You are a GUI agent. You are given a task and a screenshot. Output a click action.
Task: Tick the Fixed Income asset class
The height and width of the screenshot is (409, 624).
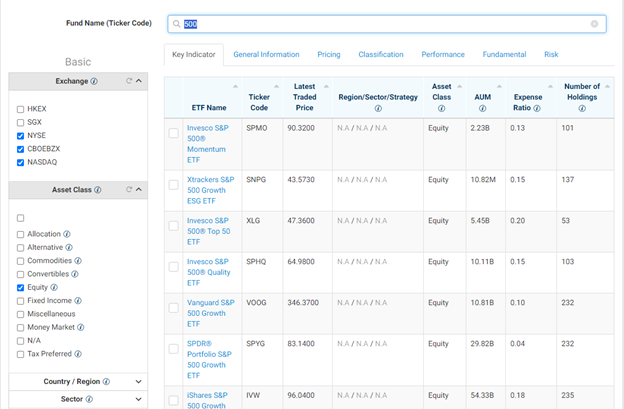pos(21,300)
